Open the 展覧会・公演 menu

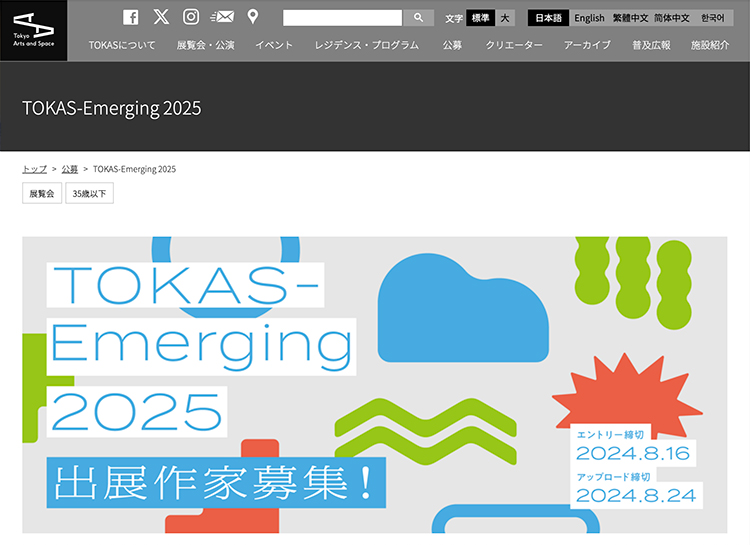click(x=206, y=45)
